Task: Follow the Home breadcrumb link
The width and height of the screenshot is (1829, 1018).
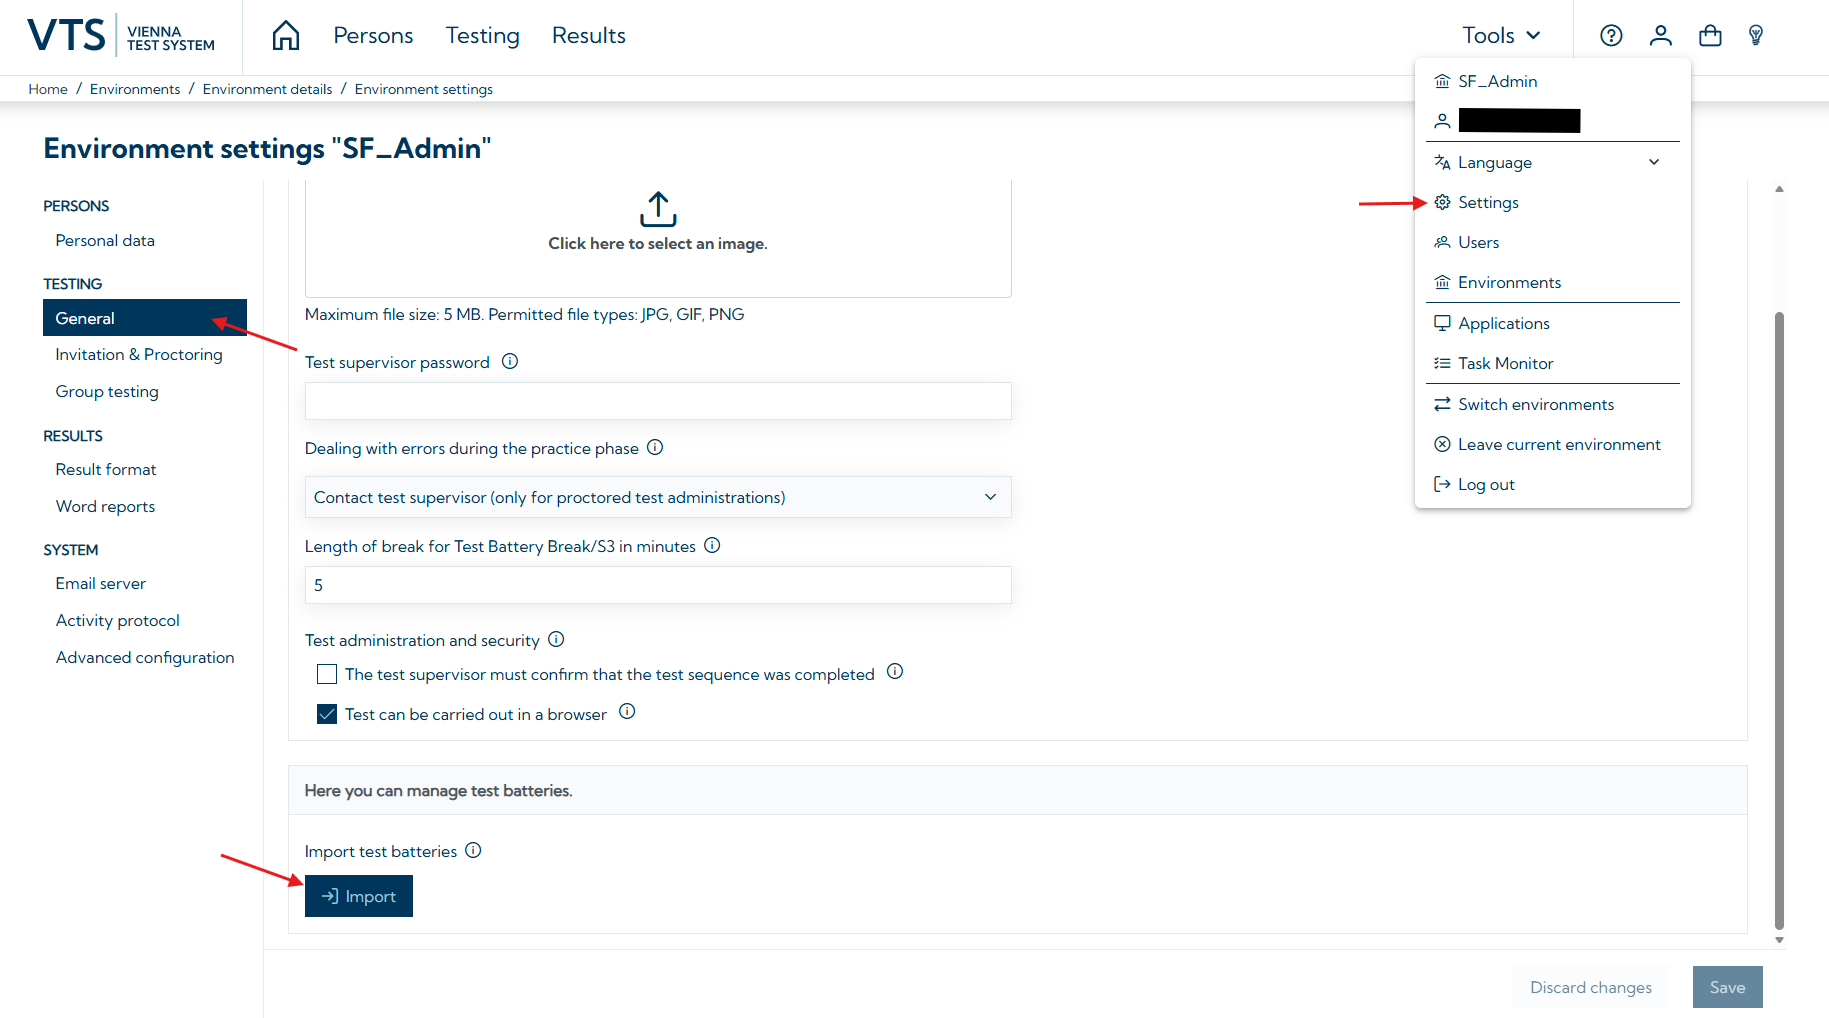Action: point(48,89)
